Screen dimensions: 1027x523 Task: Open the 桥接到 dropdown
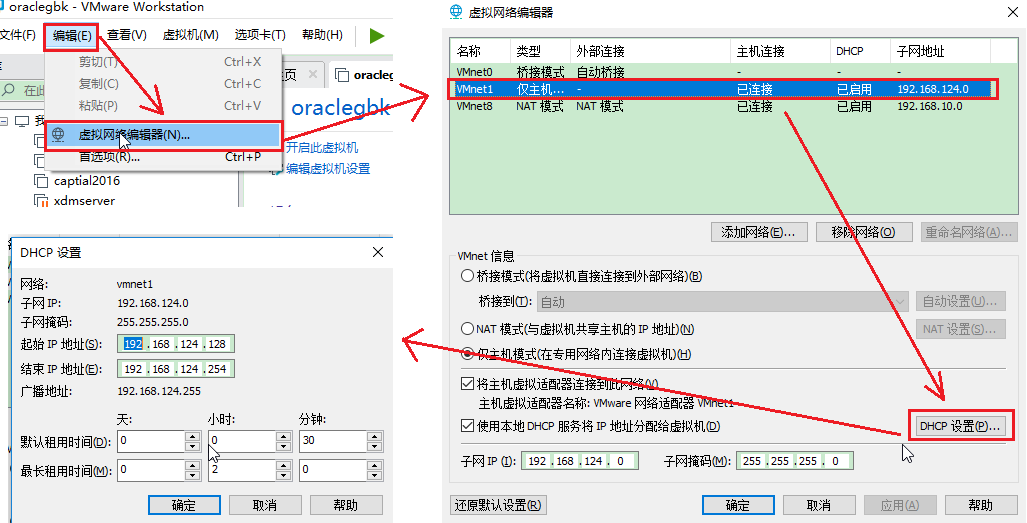coord(722,302)
